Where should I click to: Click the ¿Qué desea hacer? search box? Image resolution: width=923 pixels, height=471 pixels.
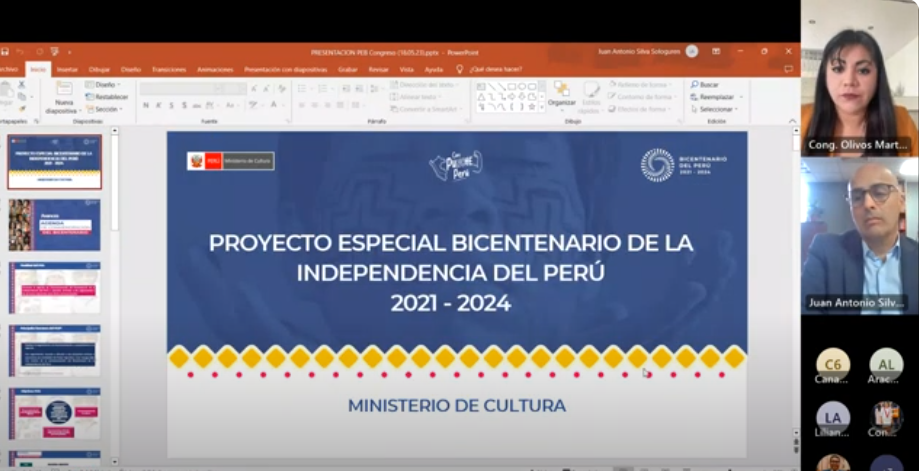point(491,69)
